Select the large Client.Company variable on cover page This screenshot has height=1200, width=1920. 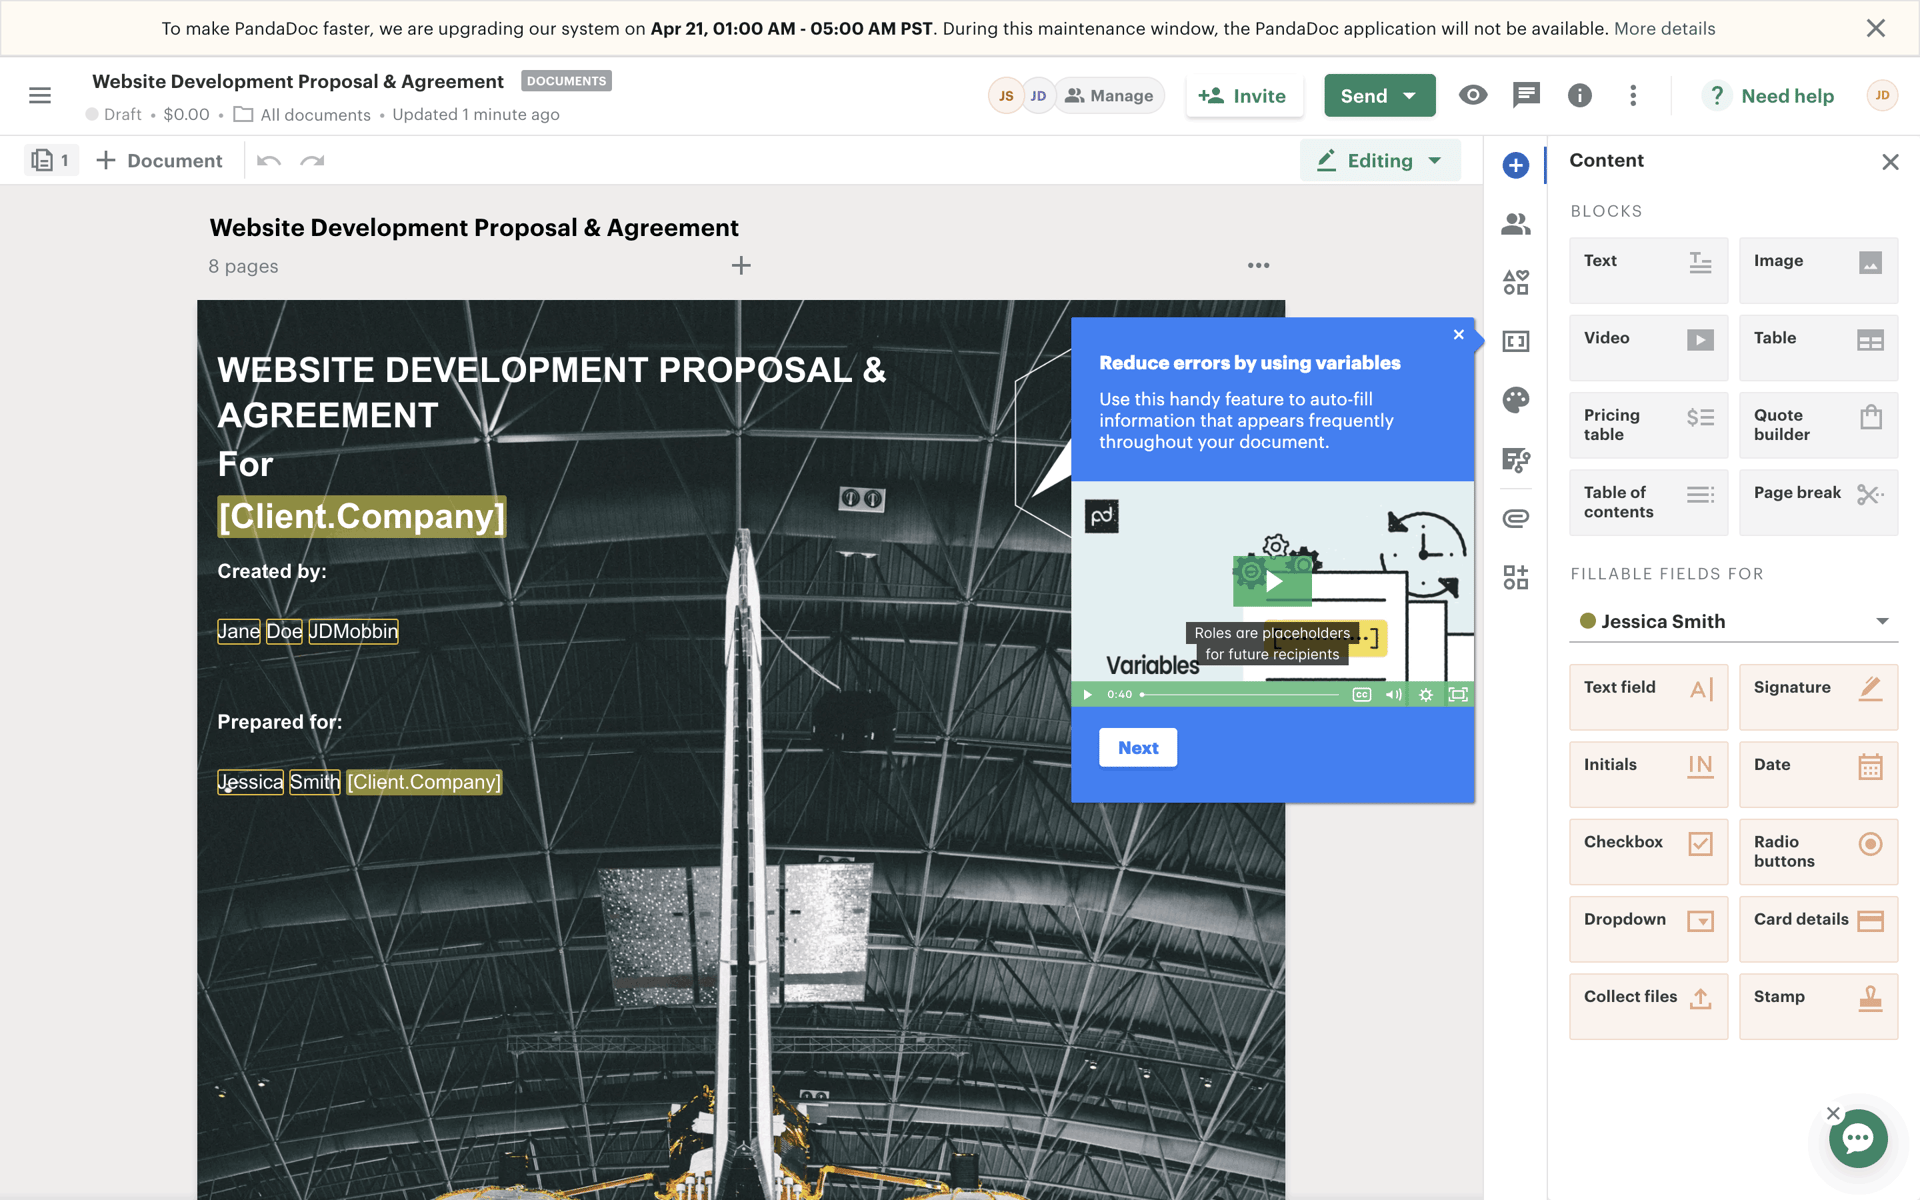(x=362, y=516)
